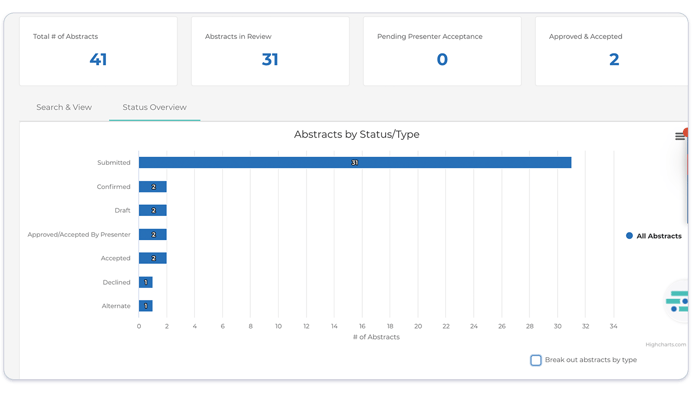The height and width of the screenshot is (395, 692).
Task: Click the Draft bar in chart
Action: (153, 211)
